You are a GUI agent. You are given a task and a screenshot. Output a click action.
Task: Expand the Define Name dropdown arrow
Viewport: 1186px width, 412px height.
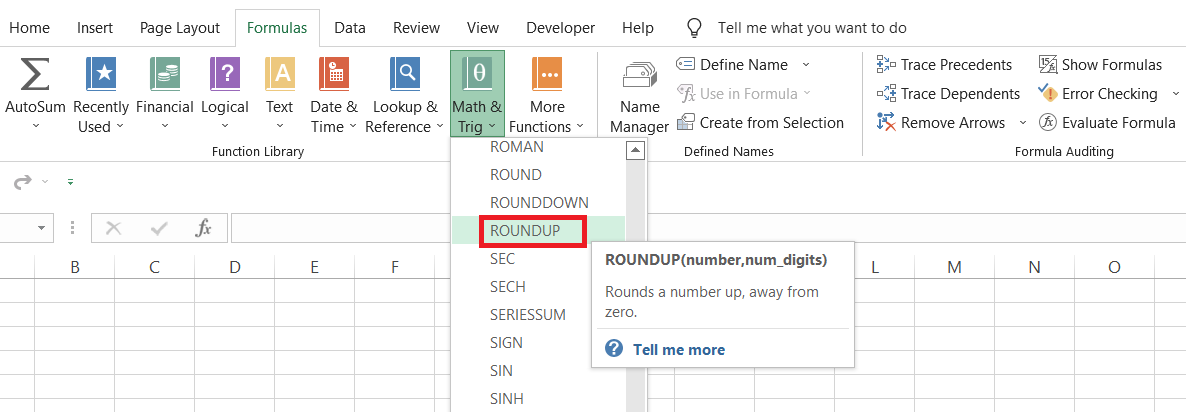[x=806, y=65]
